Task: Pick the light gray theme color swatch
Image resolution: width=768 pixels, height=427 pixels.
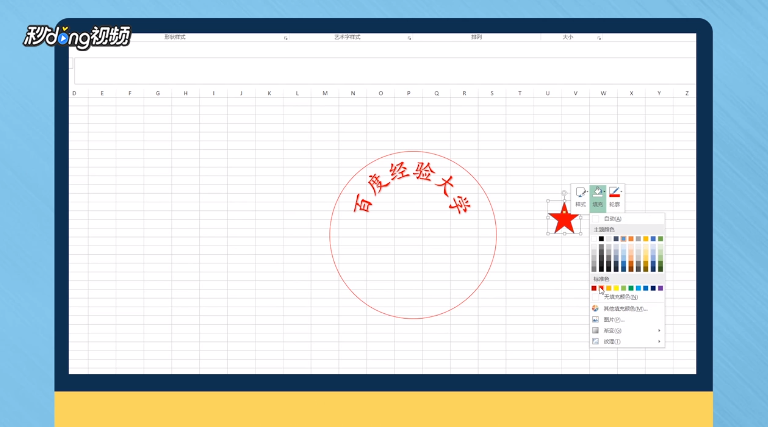Action: click(x=609, y=238)
